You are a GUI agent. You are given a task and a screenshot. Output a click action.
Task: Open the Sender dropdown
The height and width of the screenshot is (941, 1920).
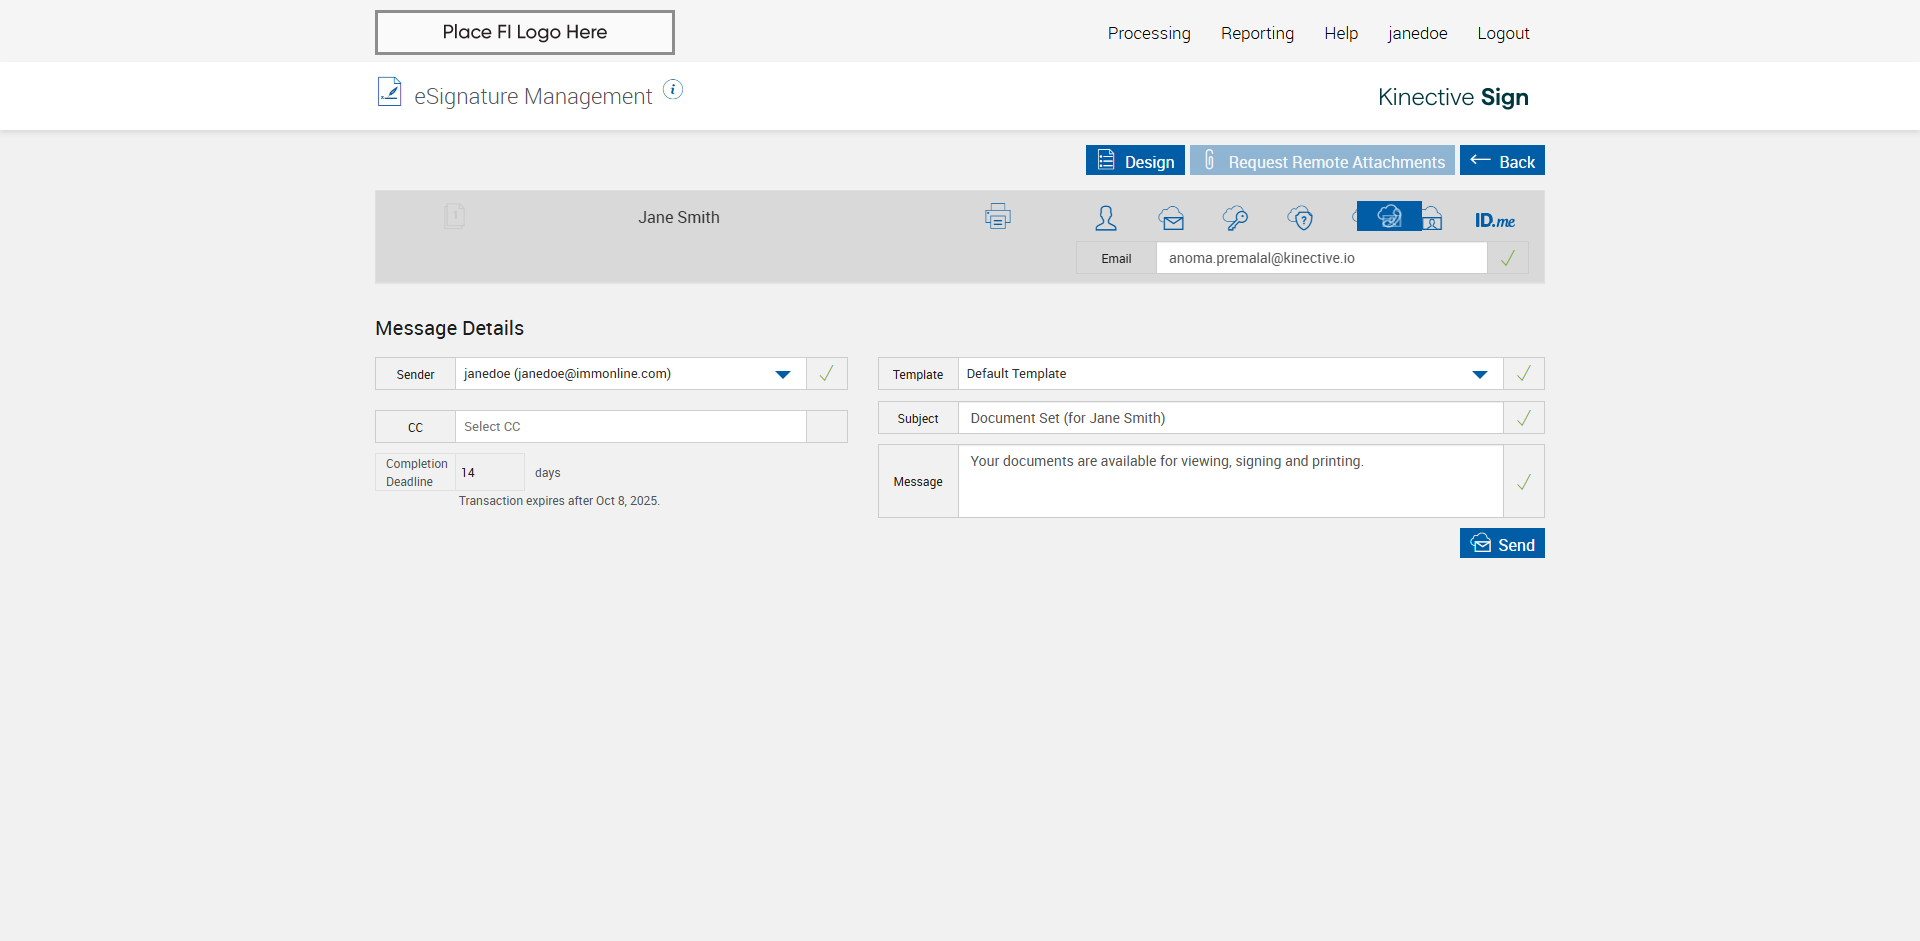[x=631, y=374]
